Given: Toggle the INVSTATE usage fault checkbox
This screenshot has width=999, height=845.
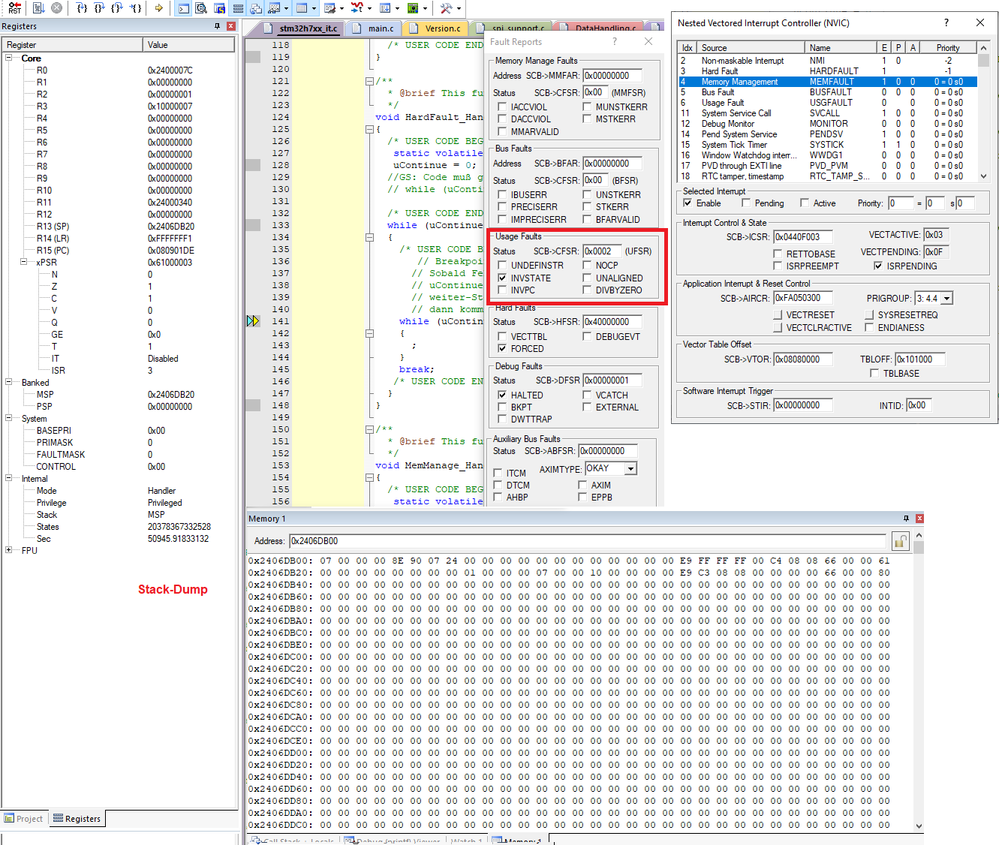Looking at the screenshot, I should (x=502, y=278).
